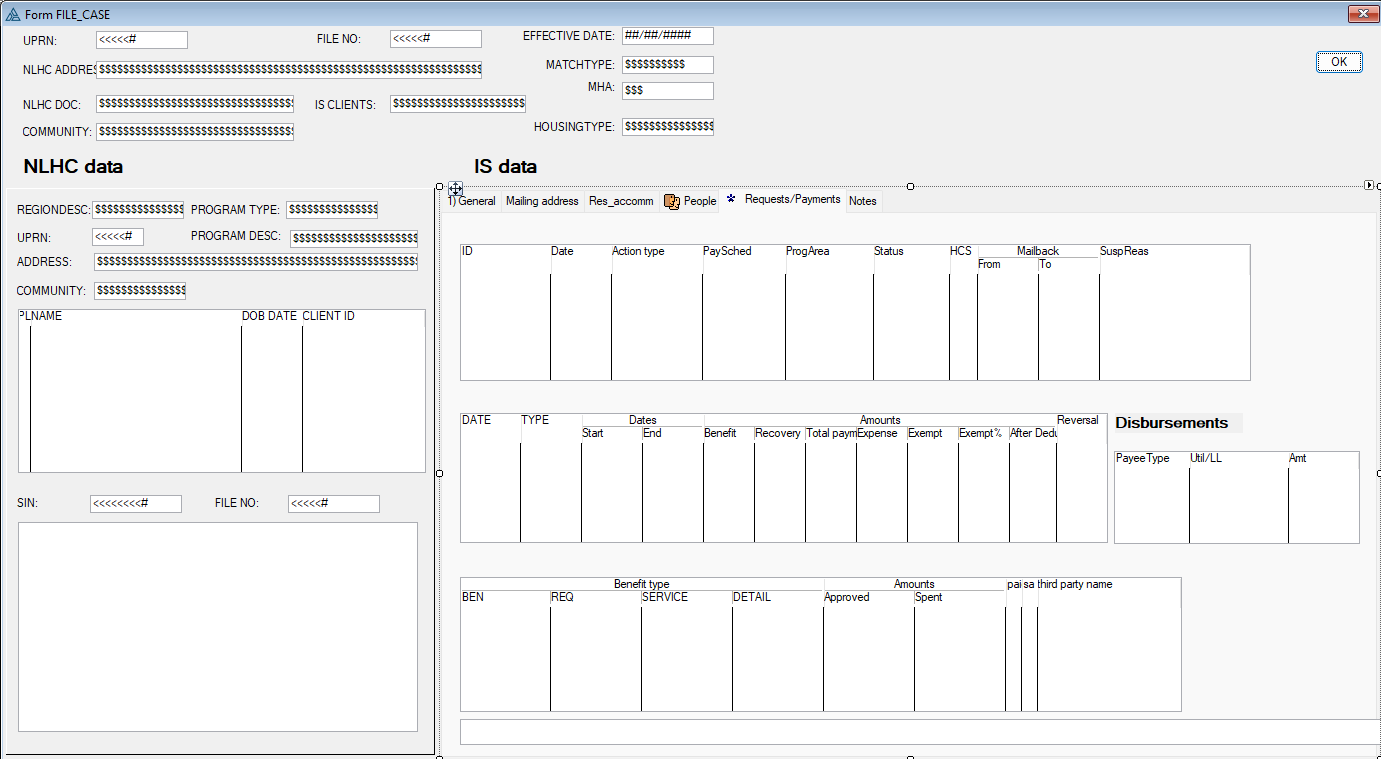
Task: Close the Form FILE_CASE window
Action: (1361, 14)
